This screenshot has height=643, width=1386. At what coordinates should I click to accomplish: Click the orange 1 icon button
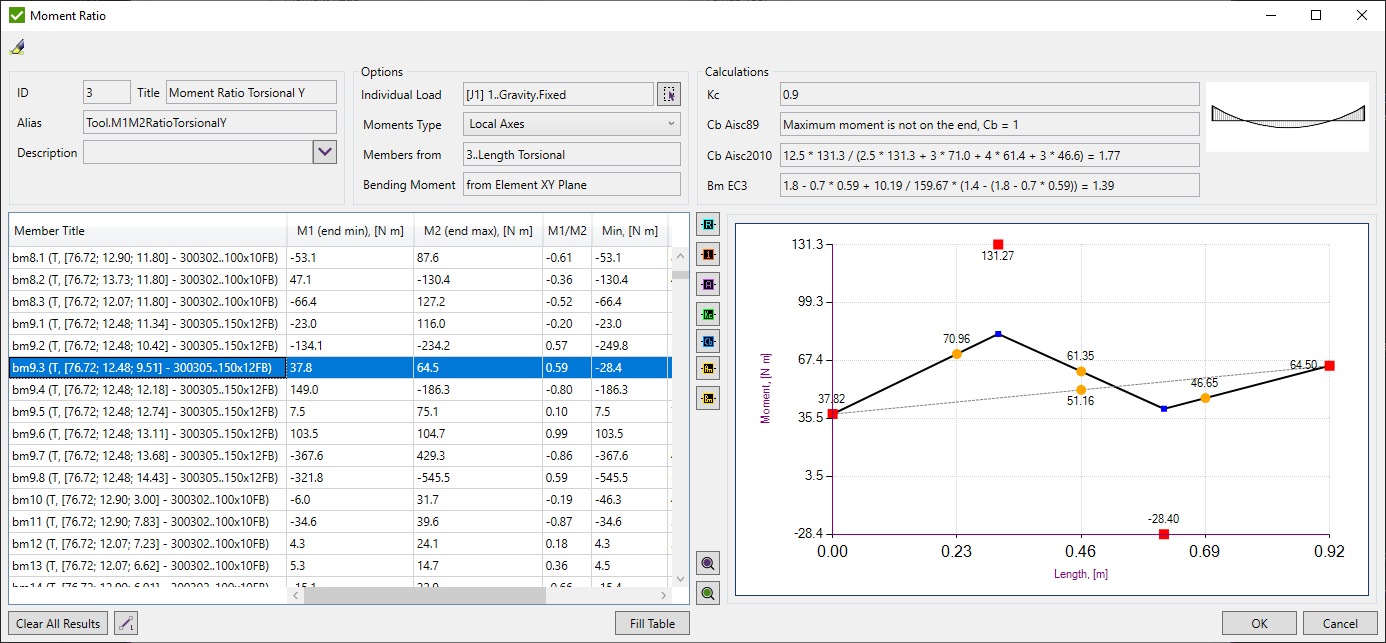pos(708,254)
